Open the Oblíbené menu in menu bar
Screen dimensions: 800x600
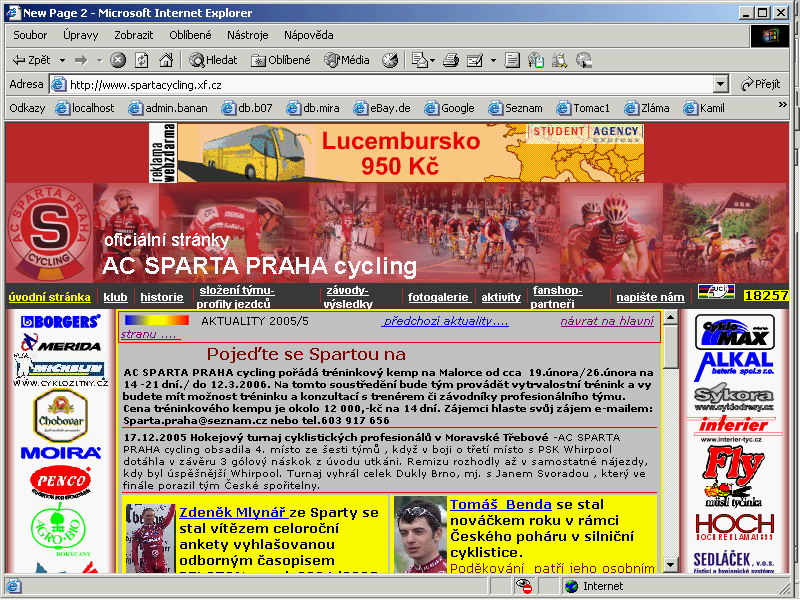[190, 35]
